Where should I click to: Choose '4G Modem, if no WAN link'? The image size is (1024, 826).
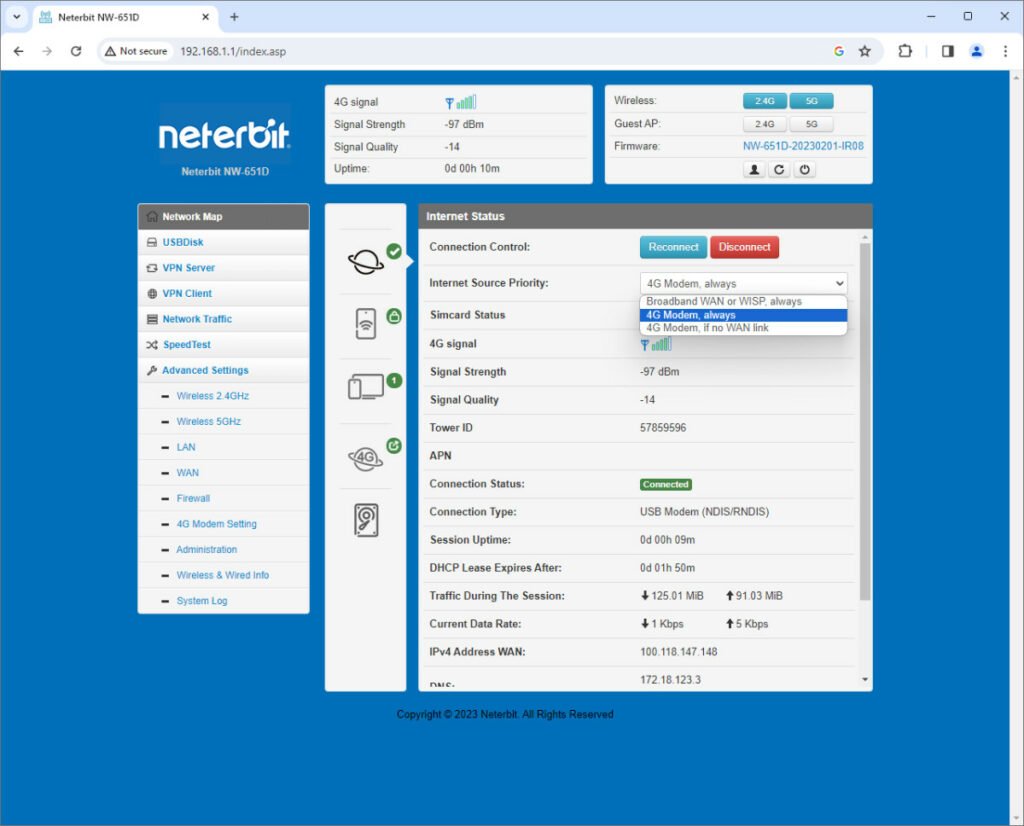click(x=707, y=328)
